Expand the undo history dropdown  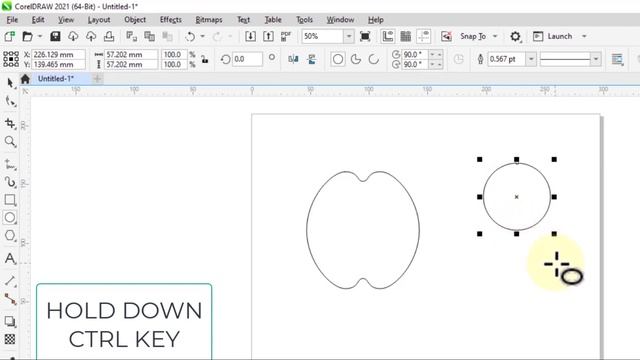[x=202, y=36]
